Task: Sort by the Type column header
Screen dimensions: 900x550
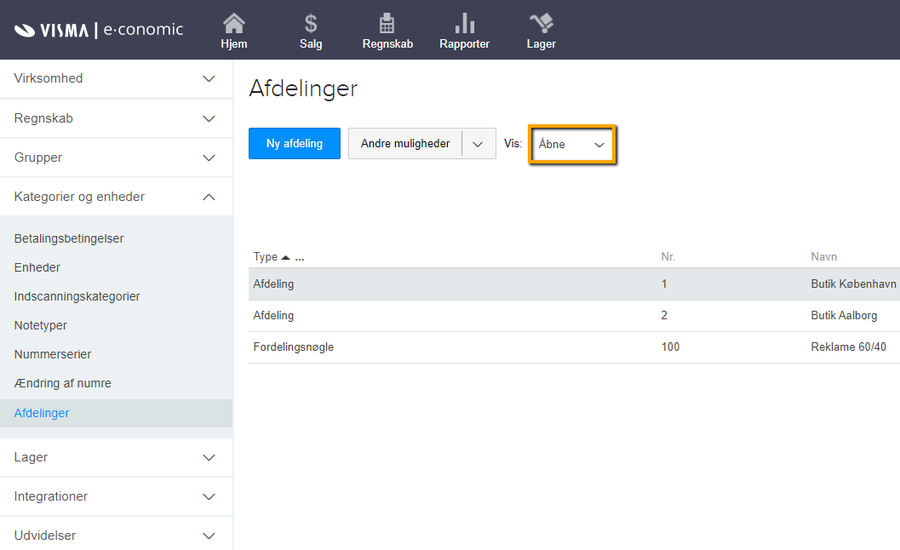Action: click(x=265, y=257)
